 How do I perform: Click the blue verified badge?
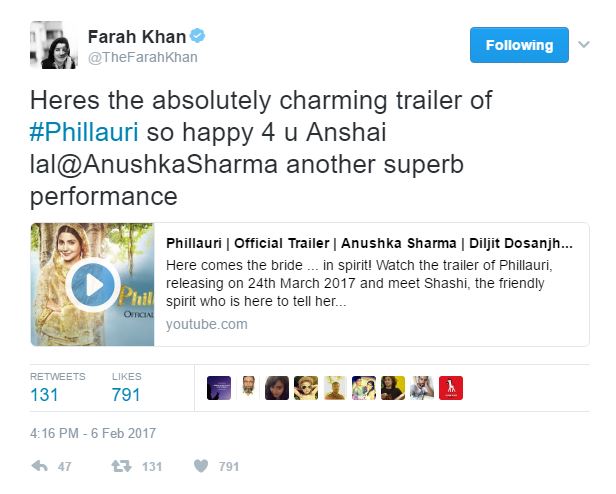point(198,37)
